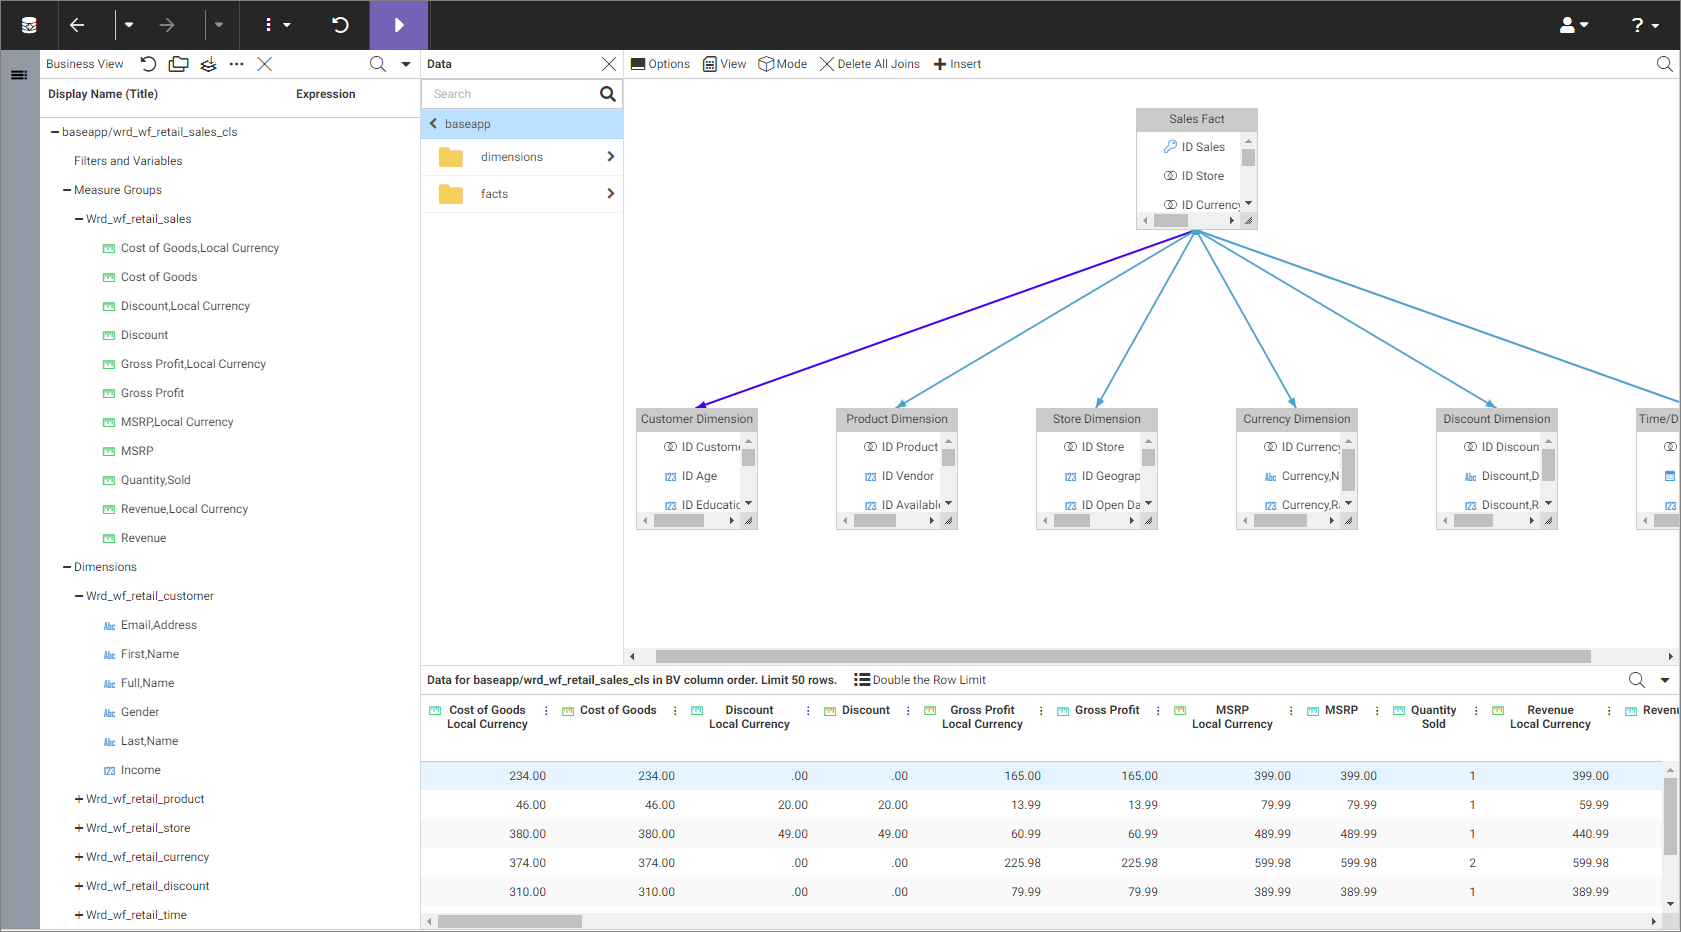Screen dimensions: 1681x932
Task: Open the Gross Profit column options menu
Action: 1158,711
